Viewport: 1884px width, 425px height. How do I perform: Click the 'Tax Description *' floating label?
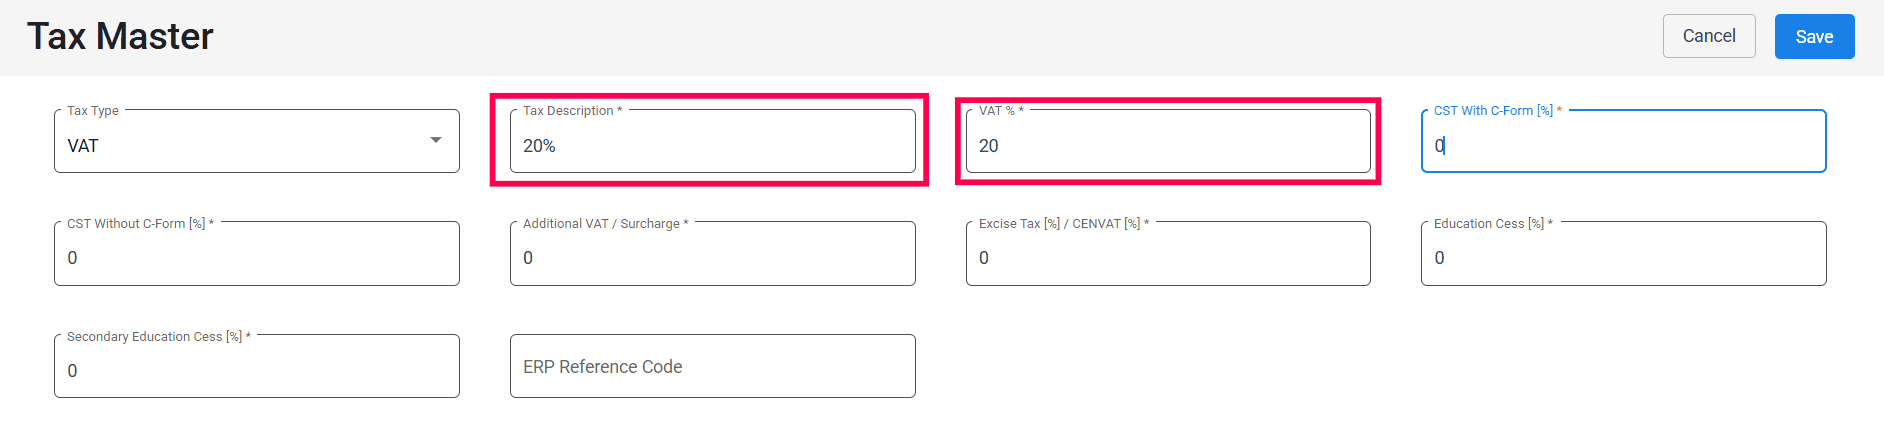point(572,111)
